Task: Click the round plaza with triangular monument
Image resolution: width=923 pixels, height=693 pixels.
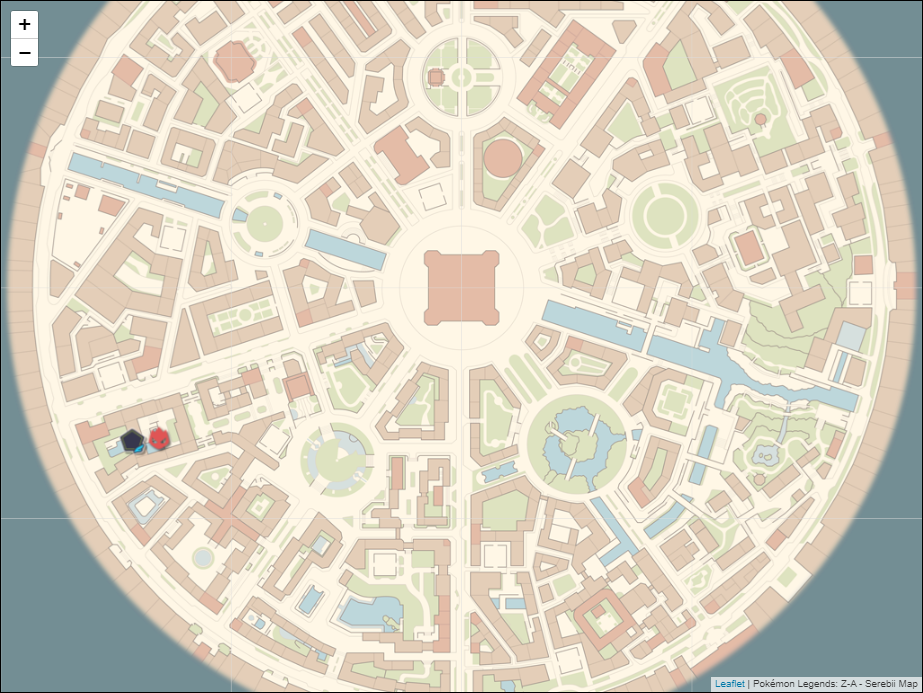Action: pyautogui.click(x=338, y=456)
